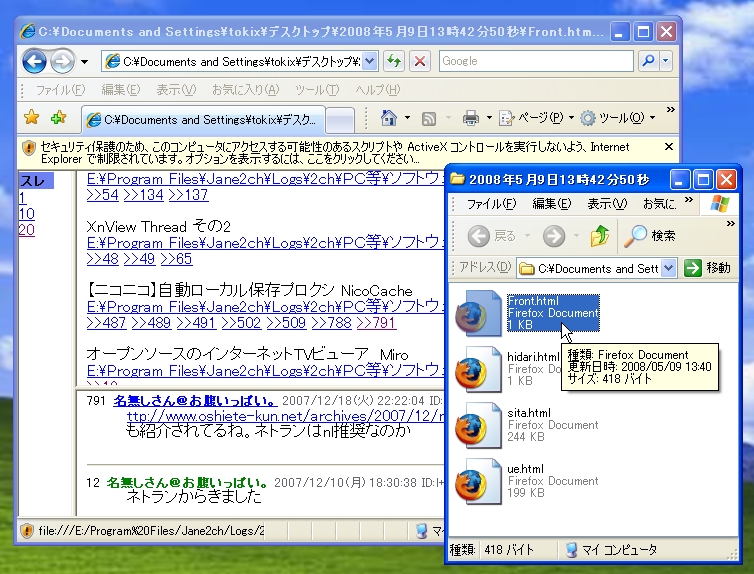Open the >>791 reply link

point(377,323)
